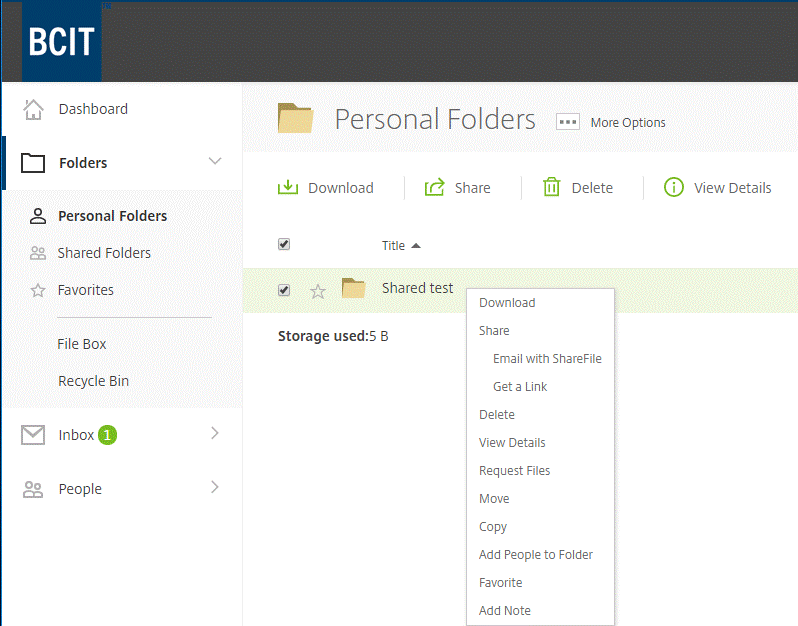This screenshot has width=798, height=626.
Task: Open the Recycle Bin link
Action: 94,381
